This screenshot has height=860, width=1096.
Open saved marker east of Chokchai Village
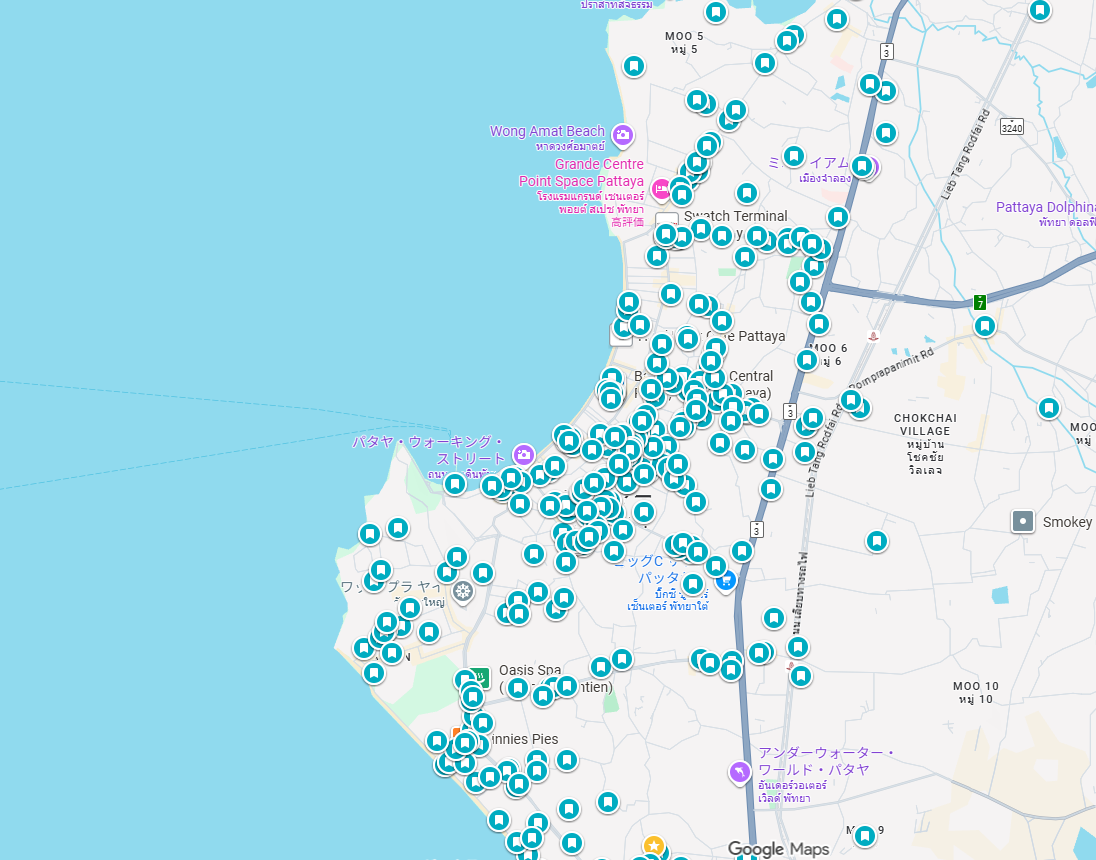(1048, 408)
